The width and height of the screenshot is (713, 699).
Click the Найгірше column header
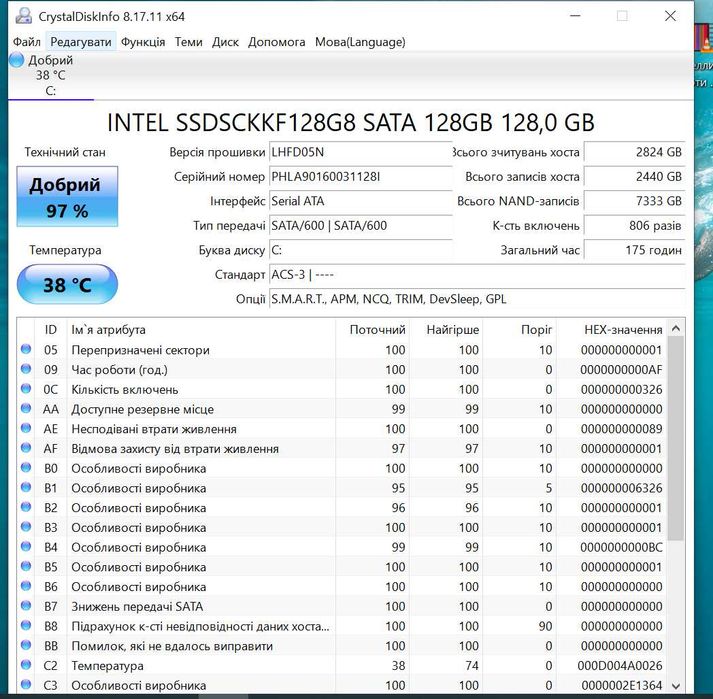click(446, 330)
